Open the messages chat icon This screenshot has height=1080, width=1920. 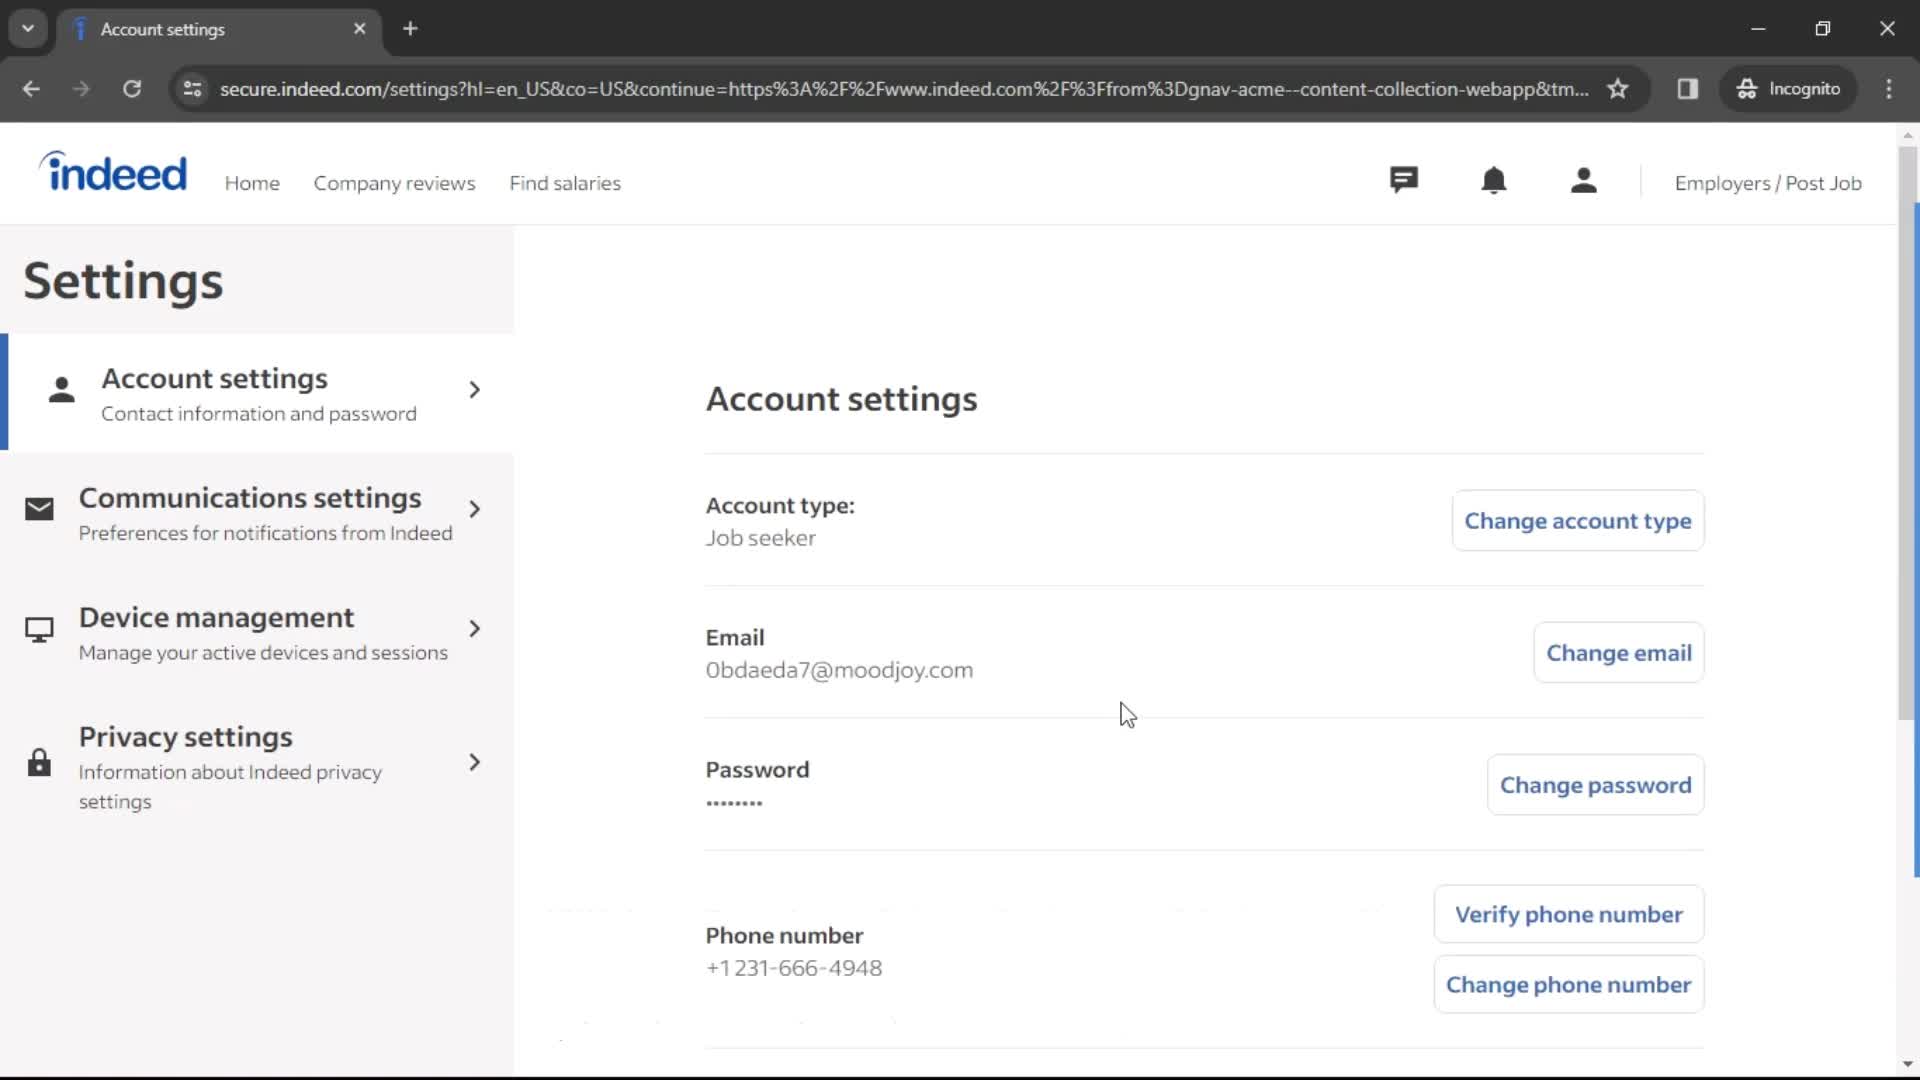1403,181
